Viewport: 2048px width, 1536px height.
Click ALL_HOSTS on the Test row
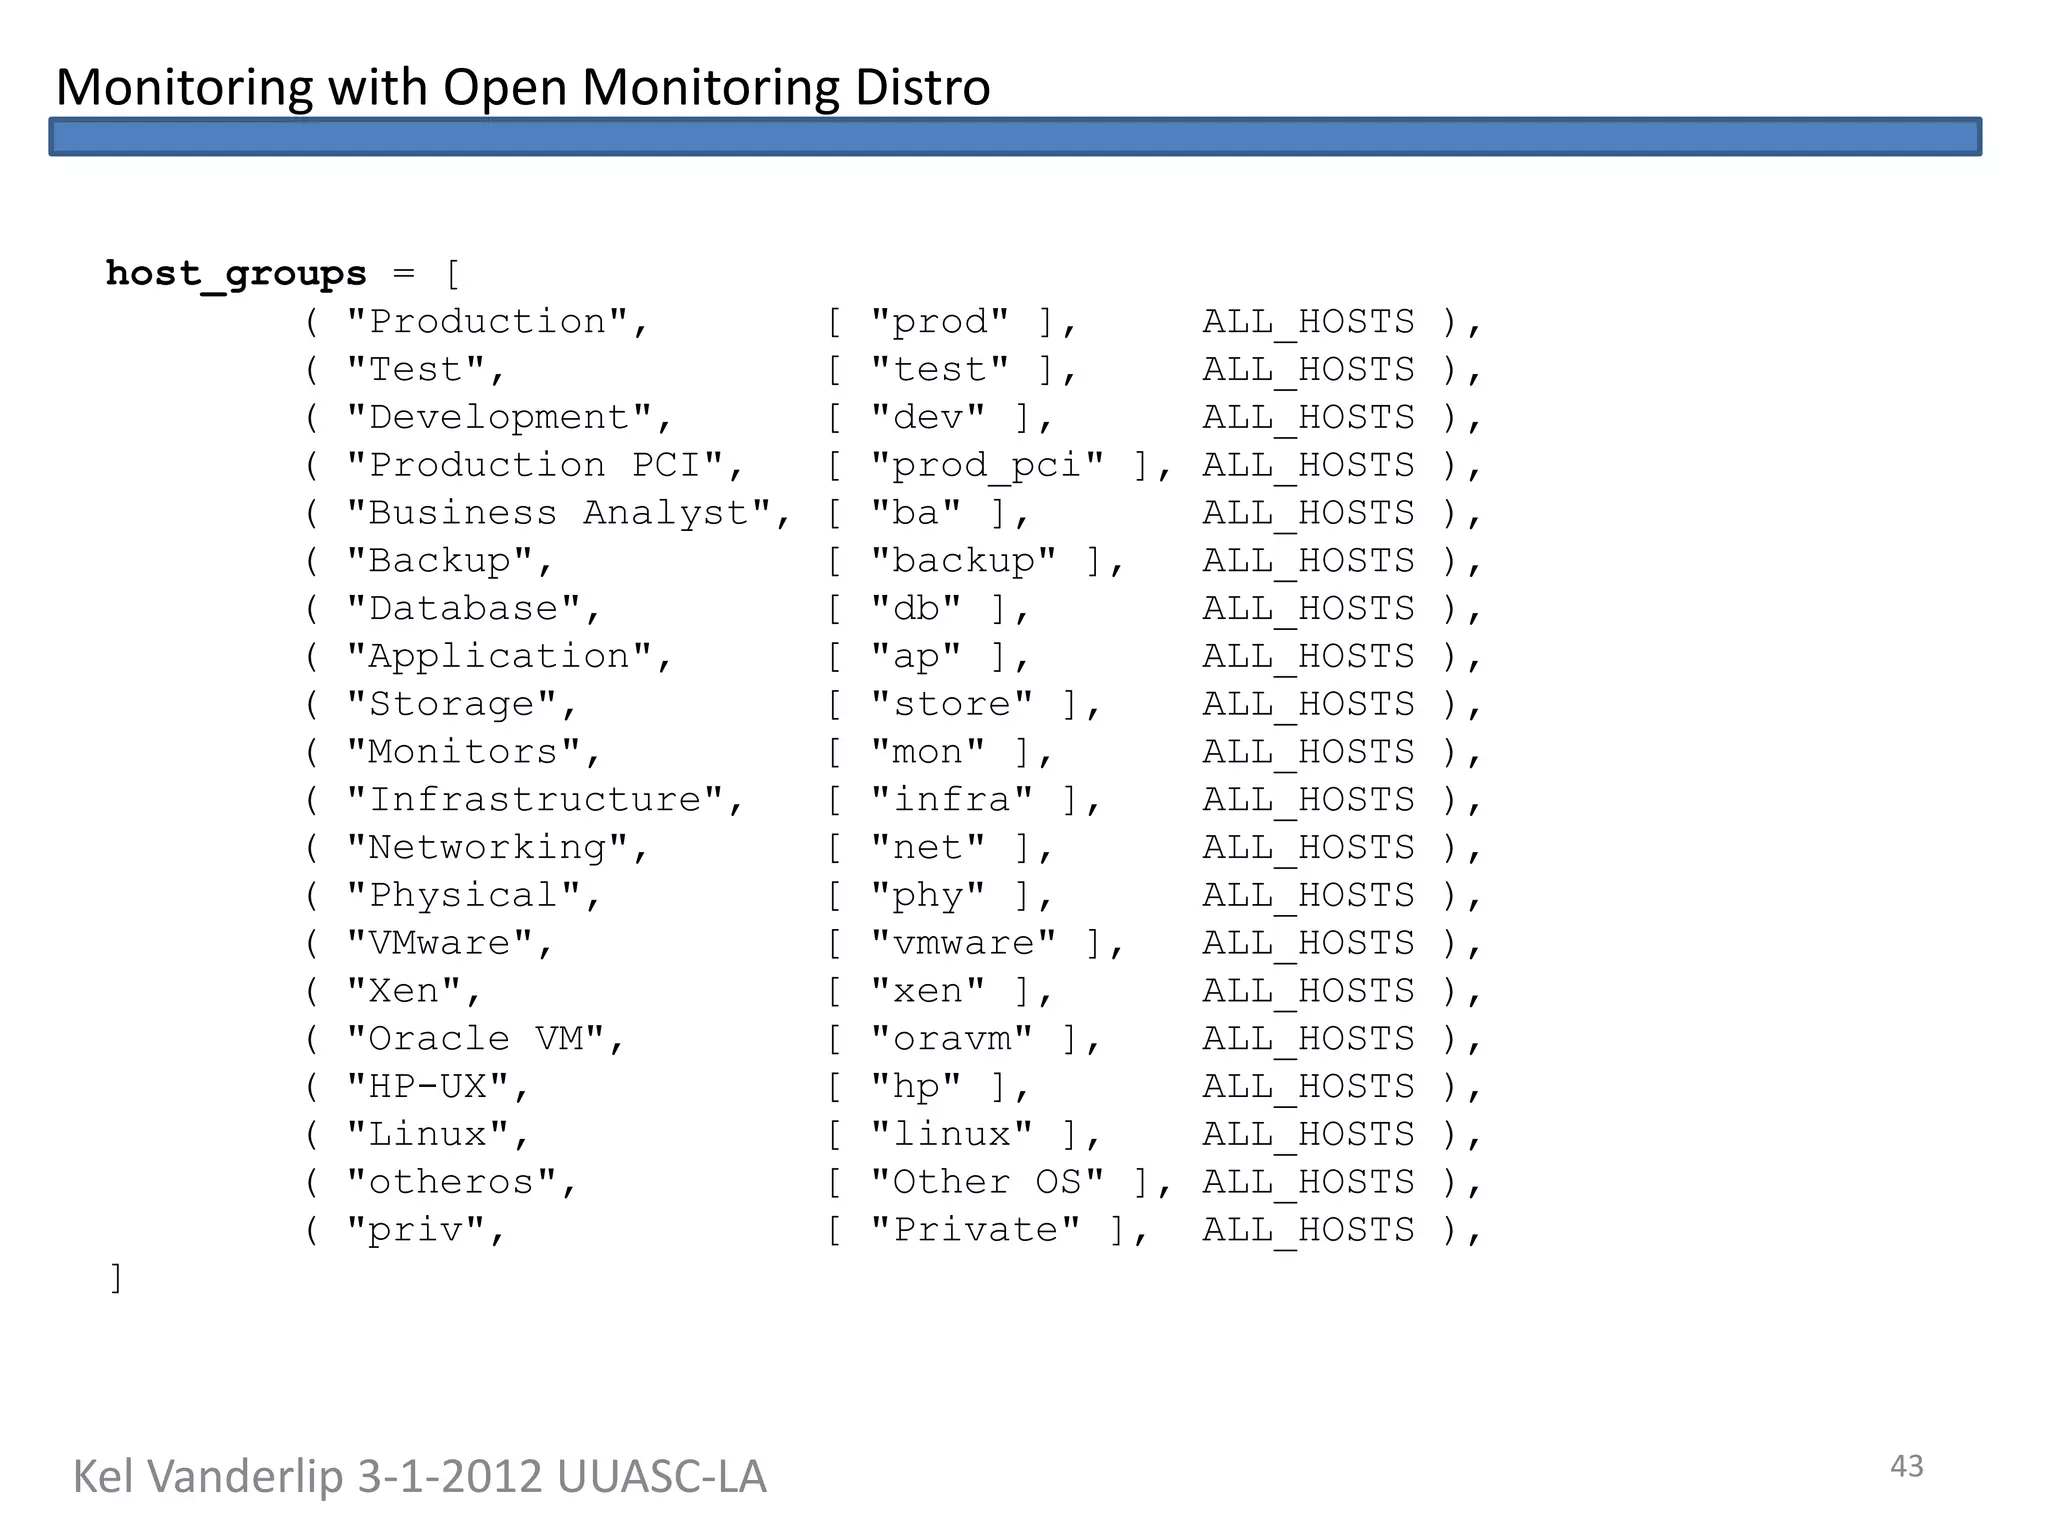(x=1308, y=370)
